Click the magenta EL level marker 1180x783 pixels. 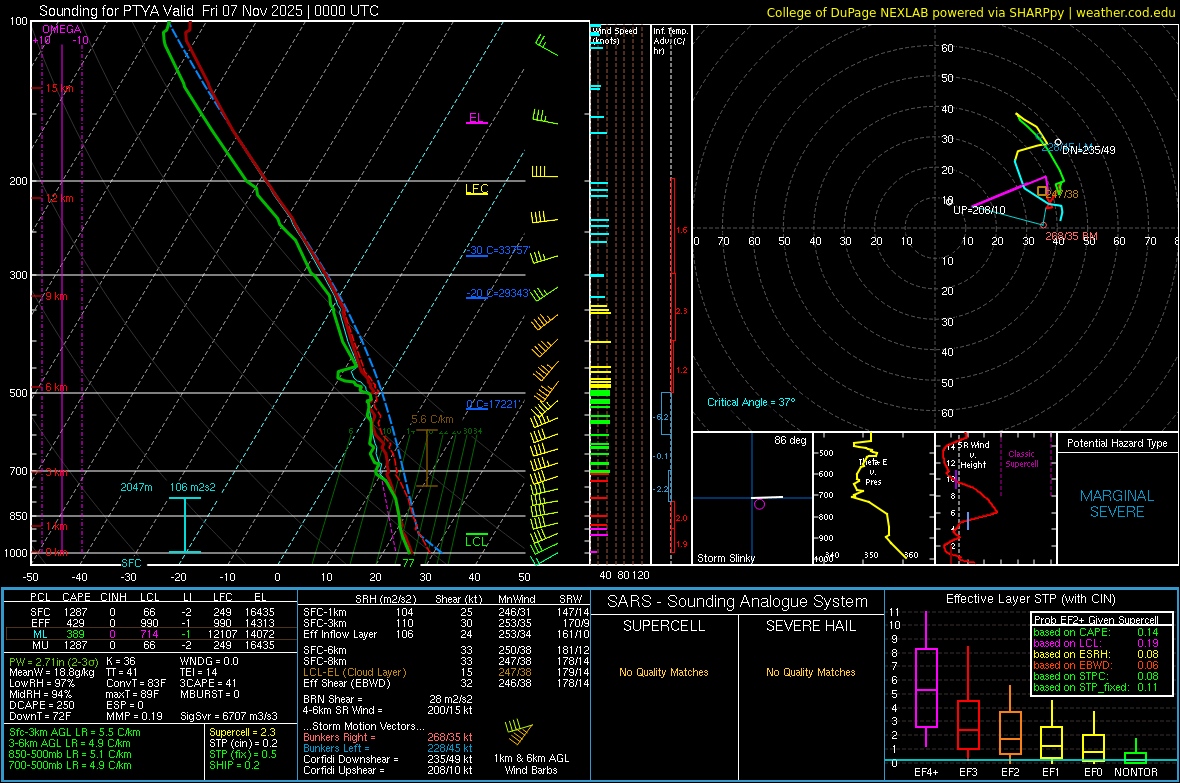[477, 119]
